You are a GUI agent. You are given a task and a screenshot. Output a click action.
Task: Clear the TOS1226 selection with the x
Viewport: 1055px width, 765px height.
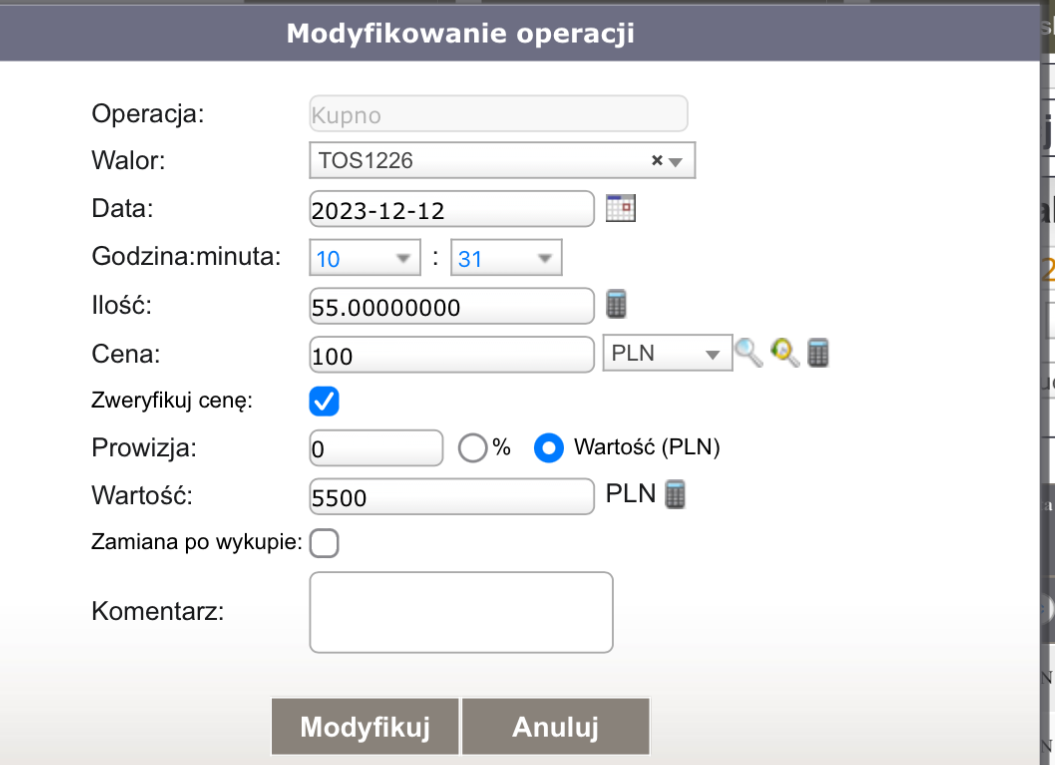click(657, 160)
